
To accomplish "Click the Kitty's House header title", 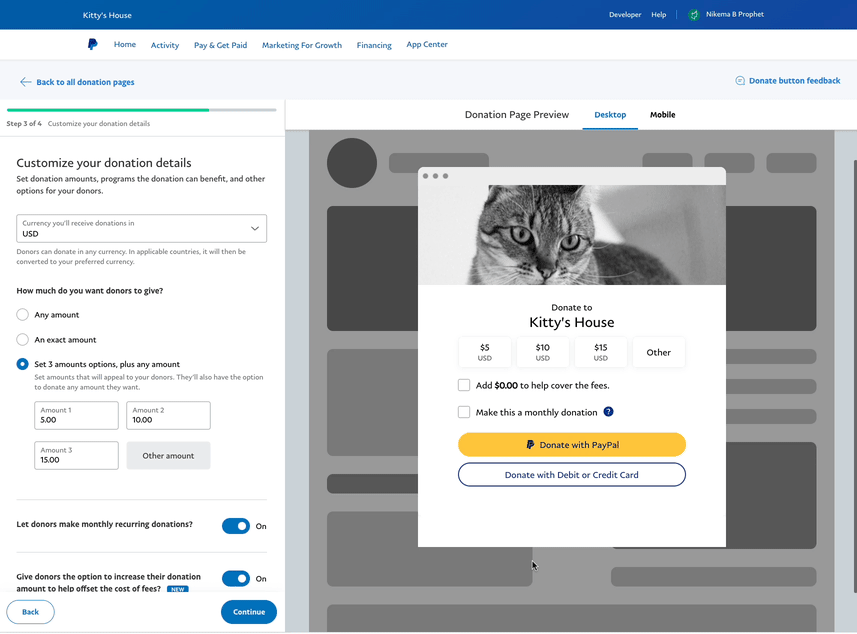I will click(x=107, y=15).
